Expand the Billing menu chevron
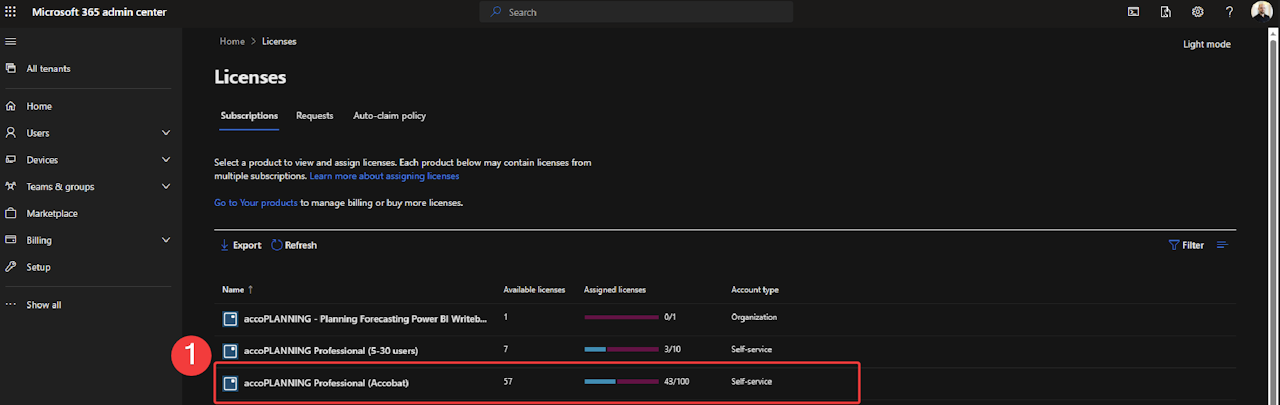This screenshot has width=1280, height=405. click(166, 240)
